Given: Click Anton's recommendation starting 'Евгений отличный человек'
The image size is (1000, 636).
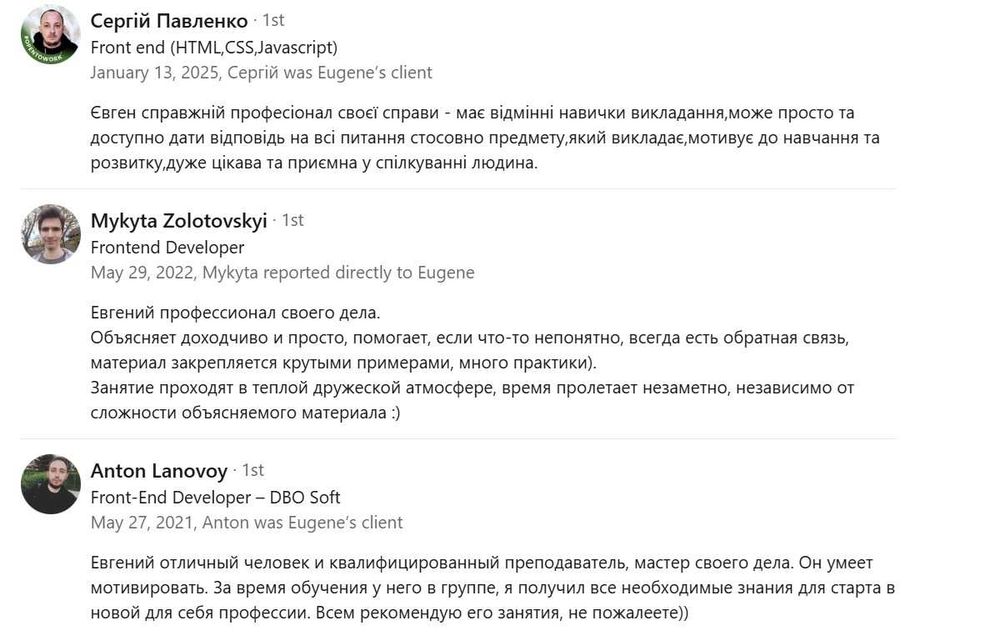Looking at the screenshot, I should [x=492, y=587].
